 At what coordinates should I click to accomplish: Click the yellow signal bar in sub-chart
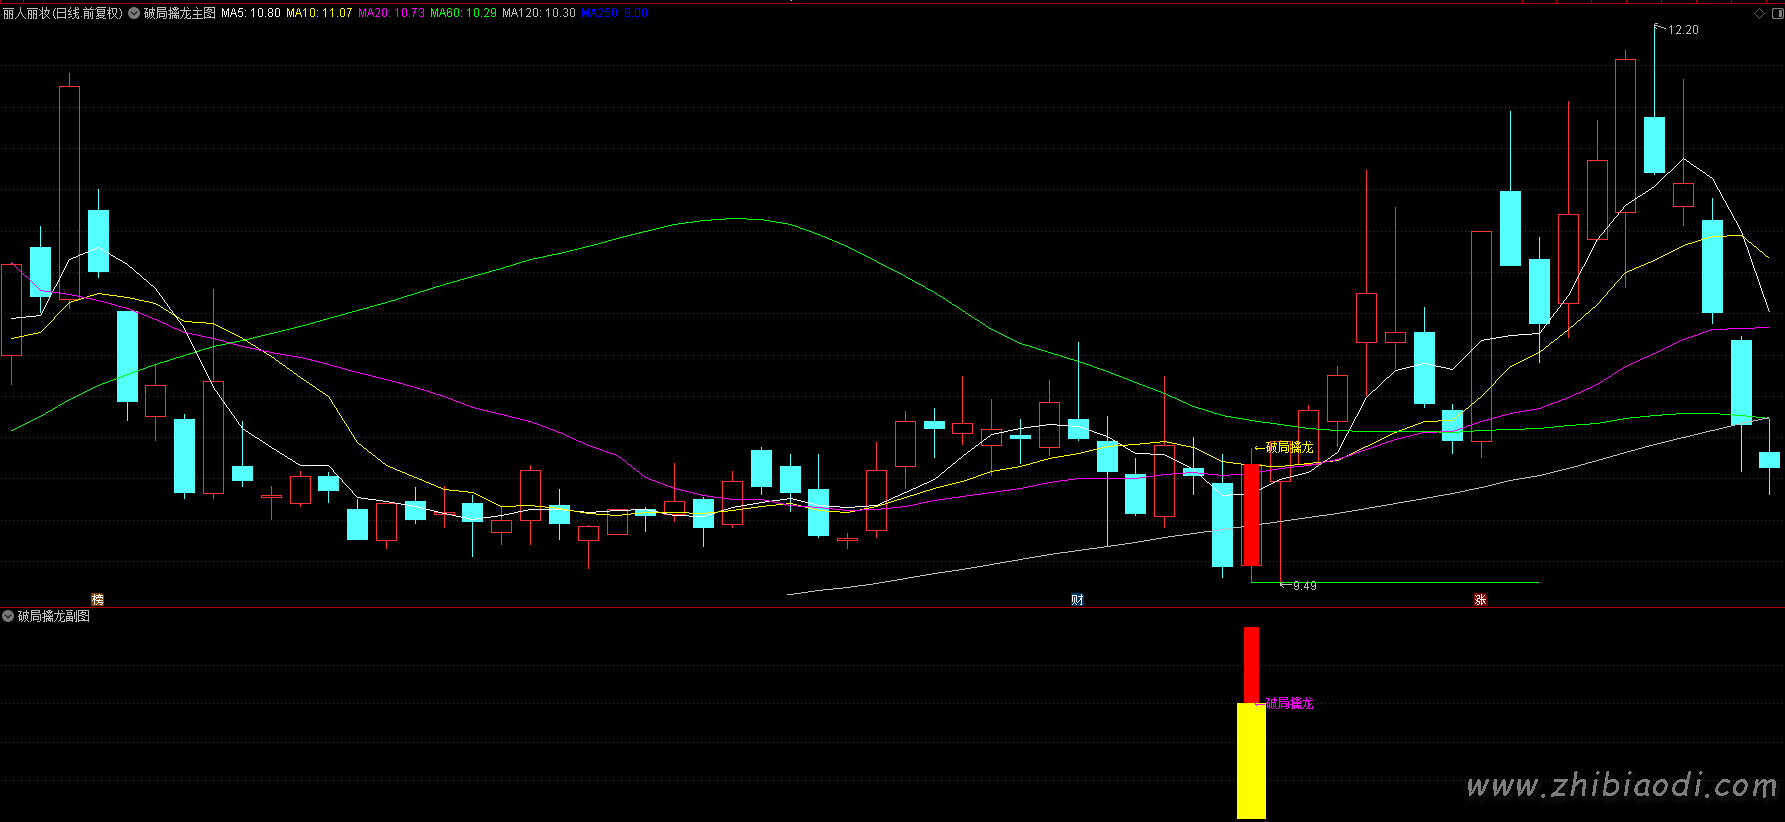1251,760
